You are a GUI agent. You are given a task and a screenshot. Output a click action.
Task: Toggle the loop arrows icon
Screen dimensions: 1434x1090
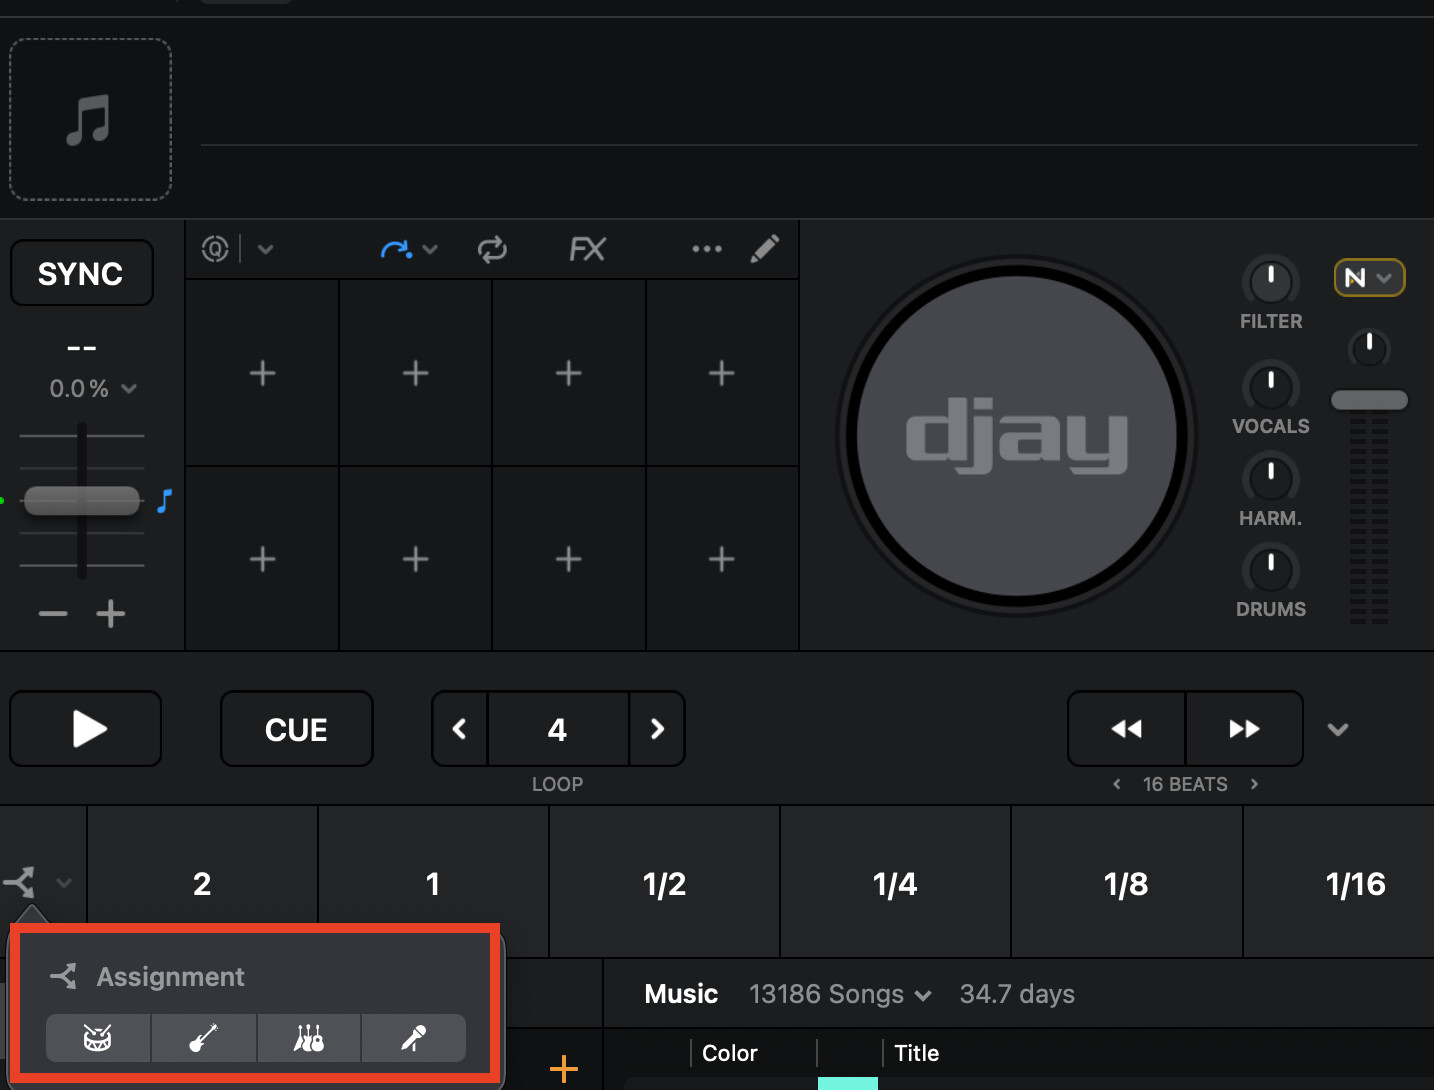click(x=492, y=249)
